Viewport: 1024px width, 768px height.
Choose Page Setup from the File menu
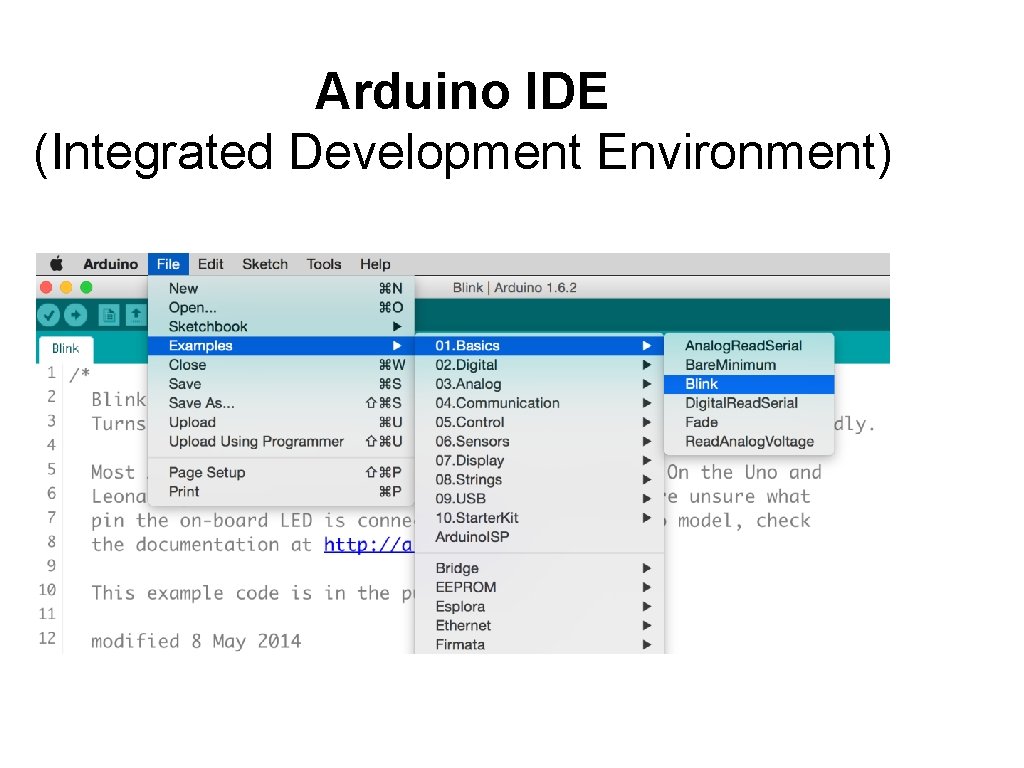[281, 472]
